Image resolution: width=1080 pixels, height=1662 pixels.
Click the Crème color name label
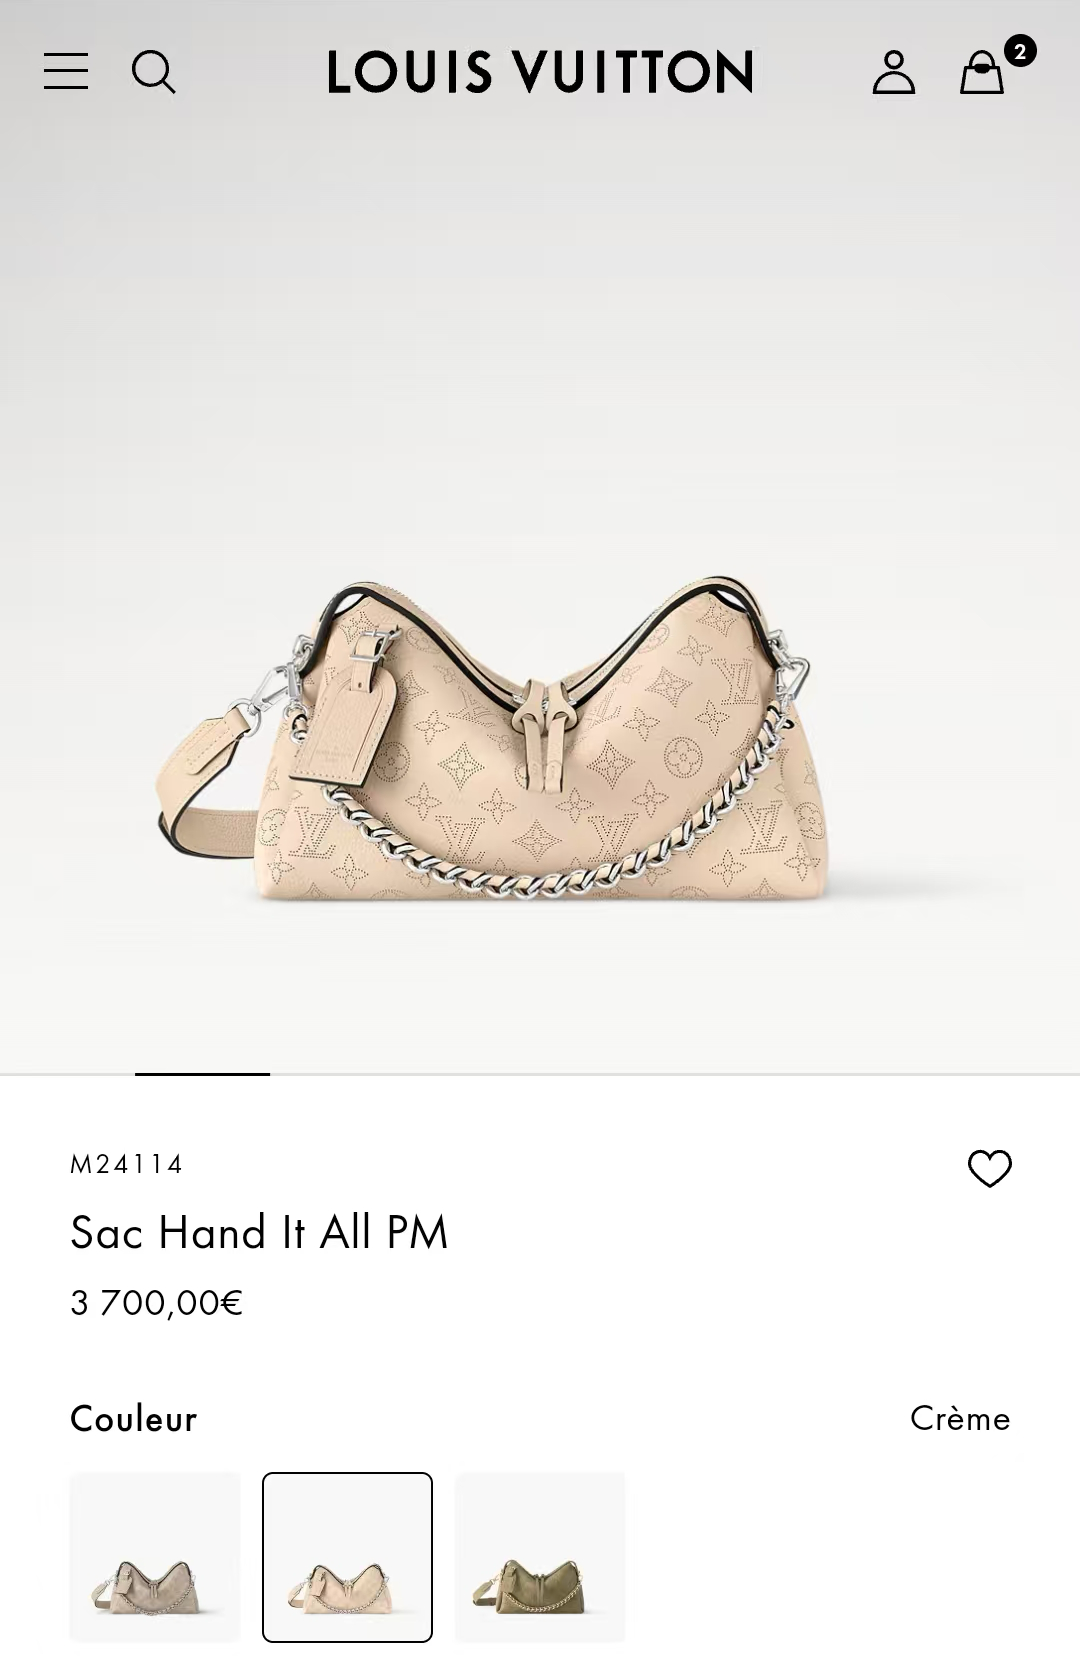click(x=960, y=1418)
